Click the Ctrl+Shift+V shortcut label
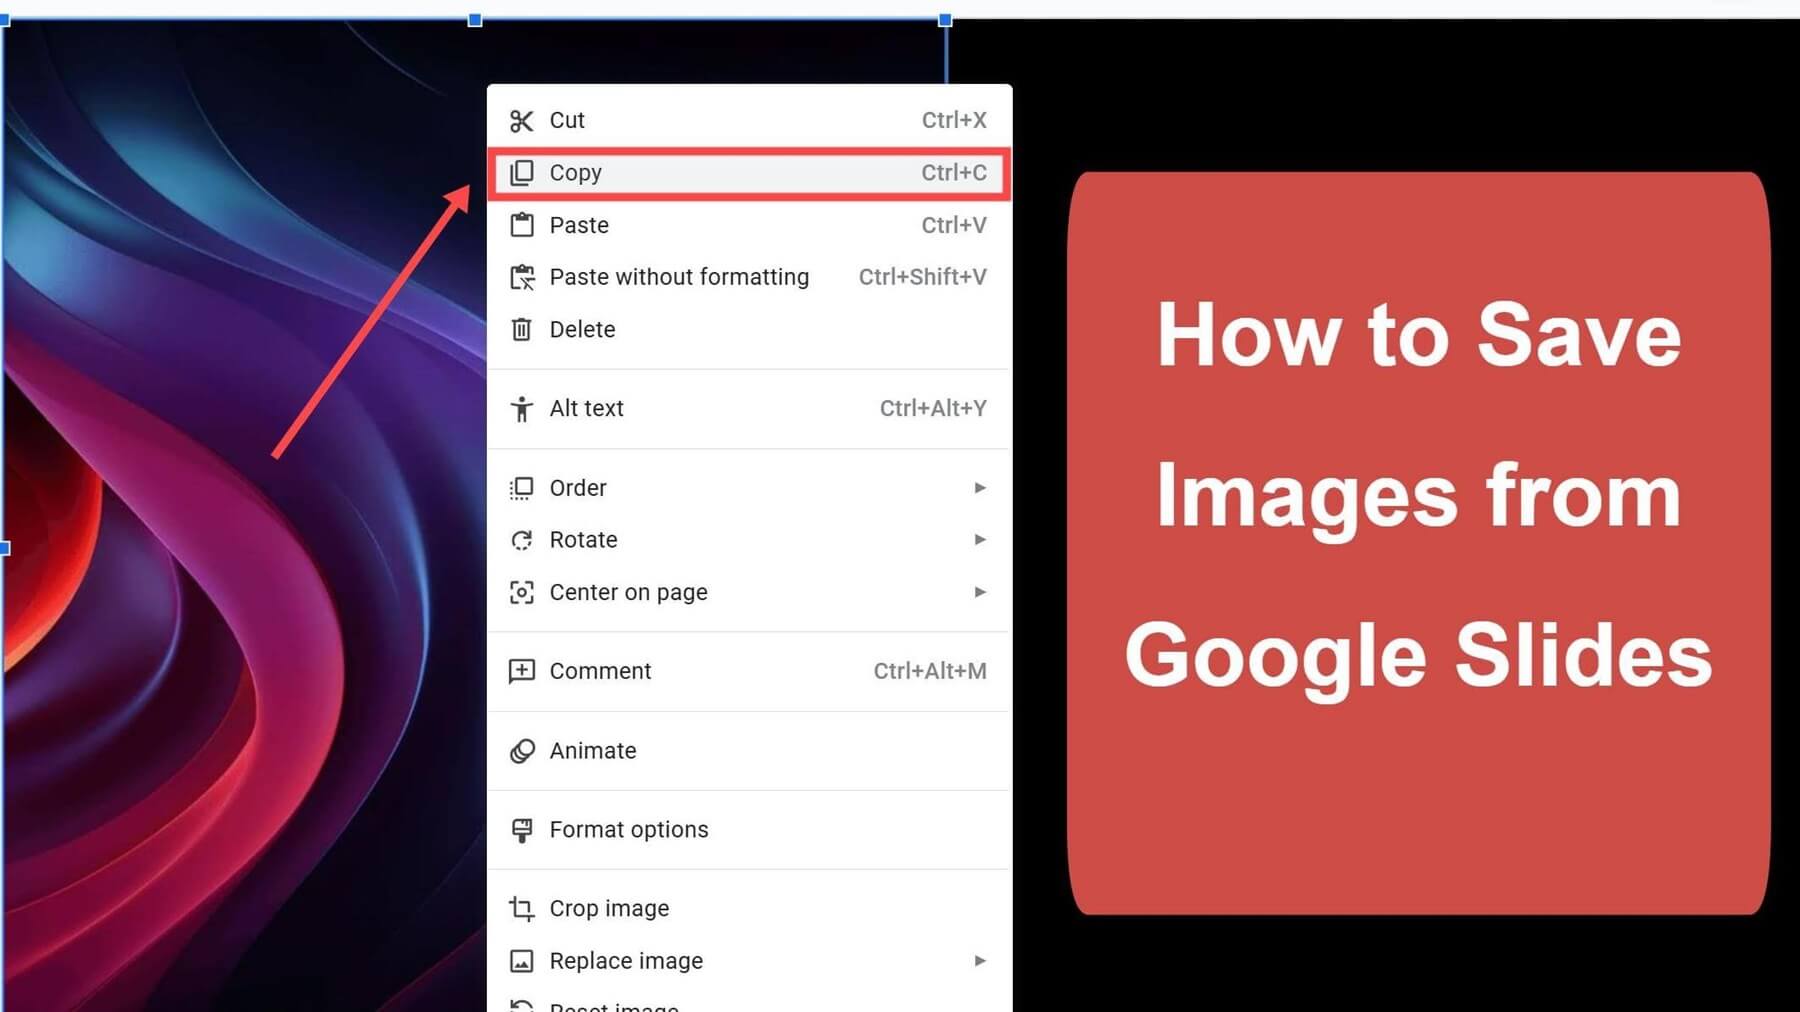The height and width of the screenshot is (1012, 1800). pyautogui.click(x=922, y=277)
